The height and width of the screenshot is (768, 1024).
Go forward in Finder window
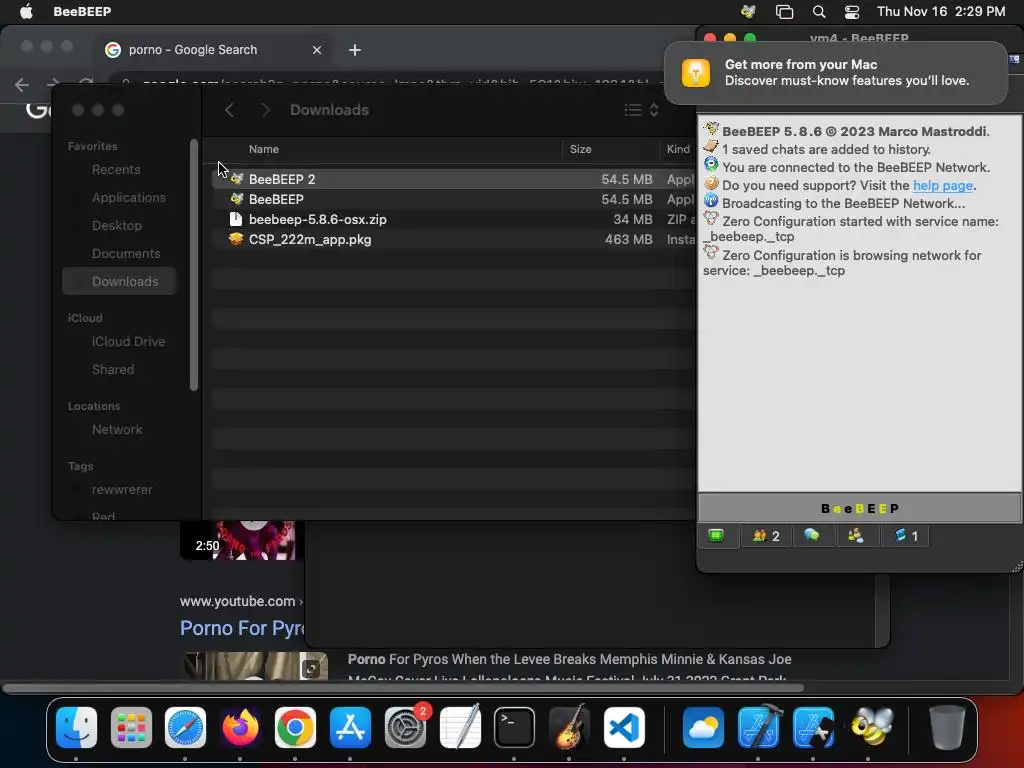tap(265, 110)
